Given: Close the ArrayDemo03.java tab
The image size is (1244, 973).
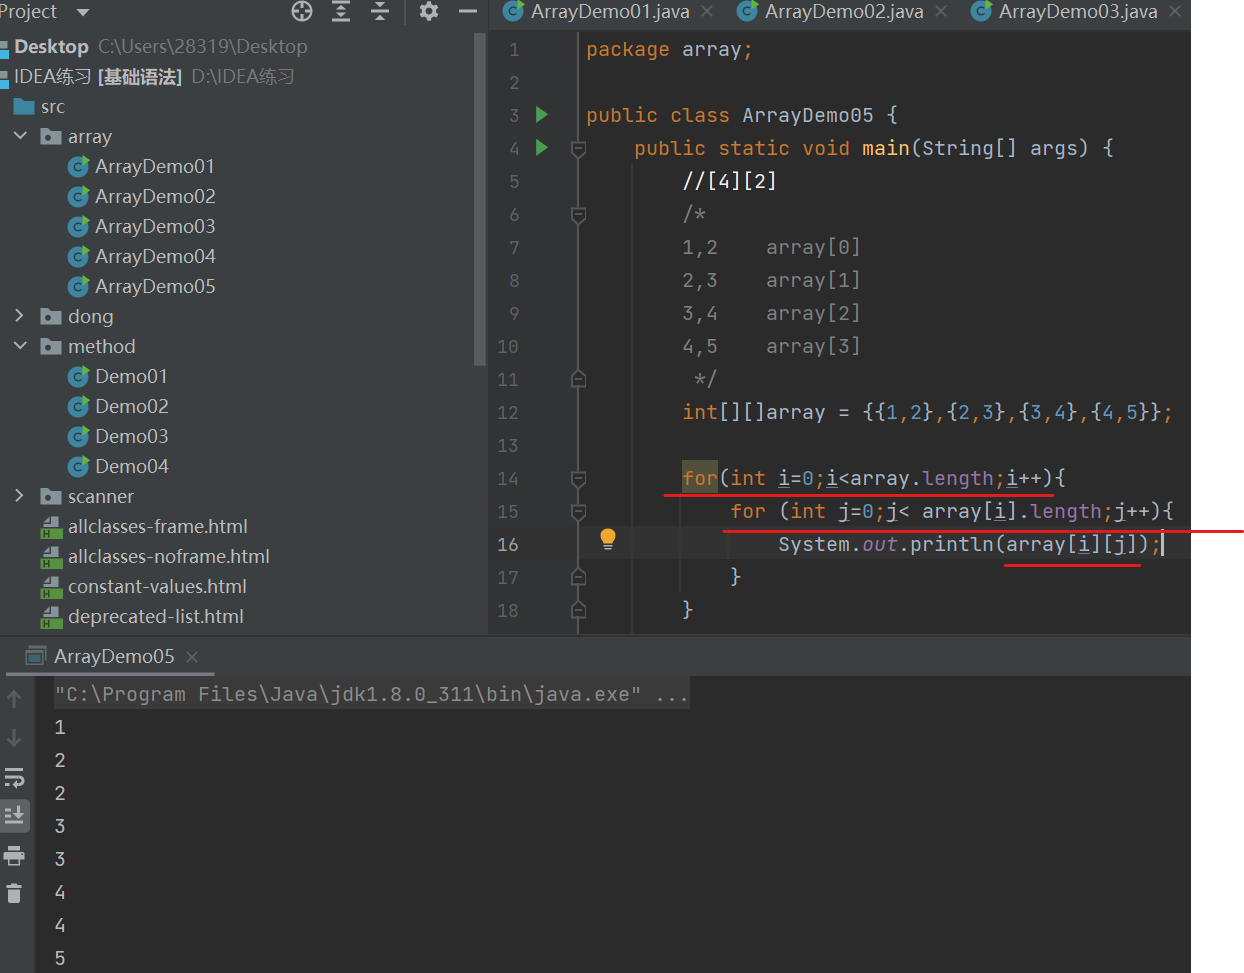Looking at the screenshot, I should coord(1175,11).
